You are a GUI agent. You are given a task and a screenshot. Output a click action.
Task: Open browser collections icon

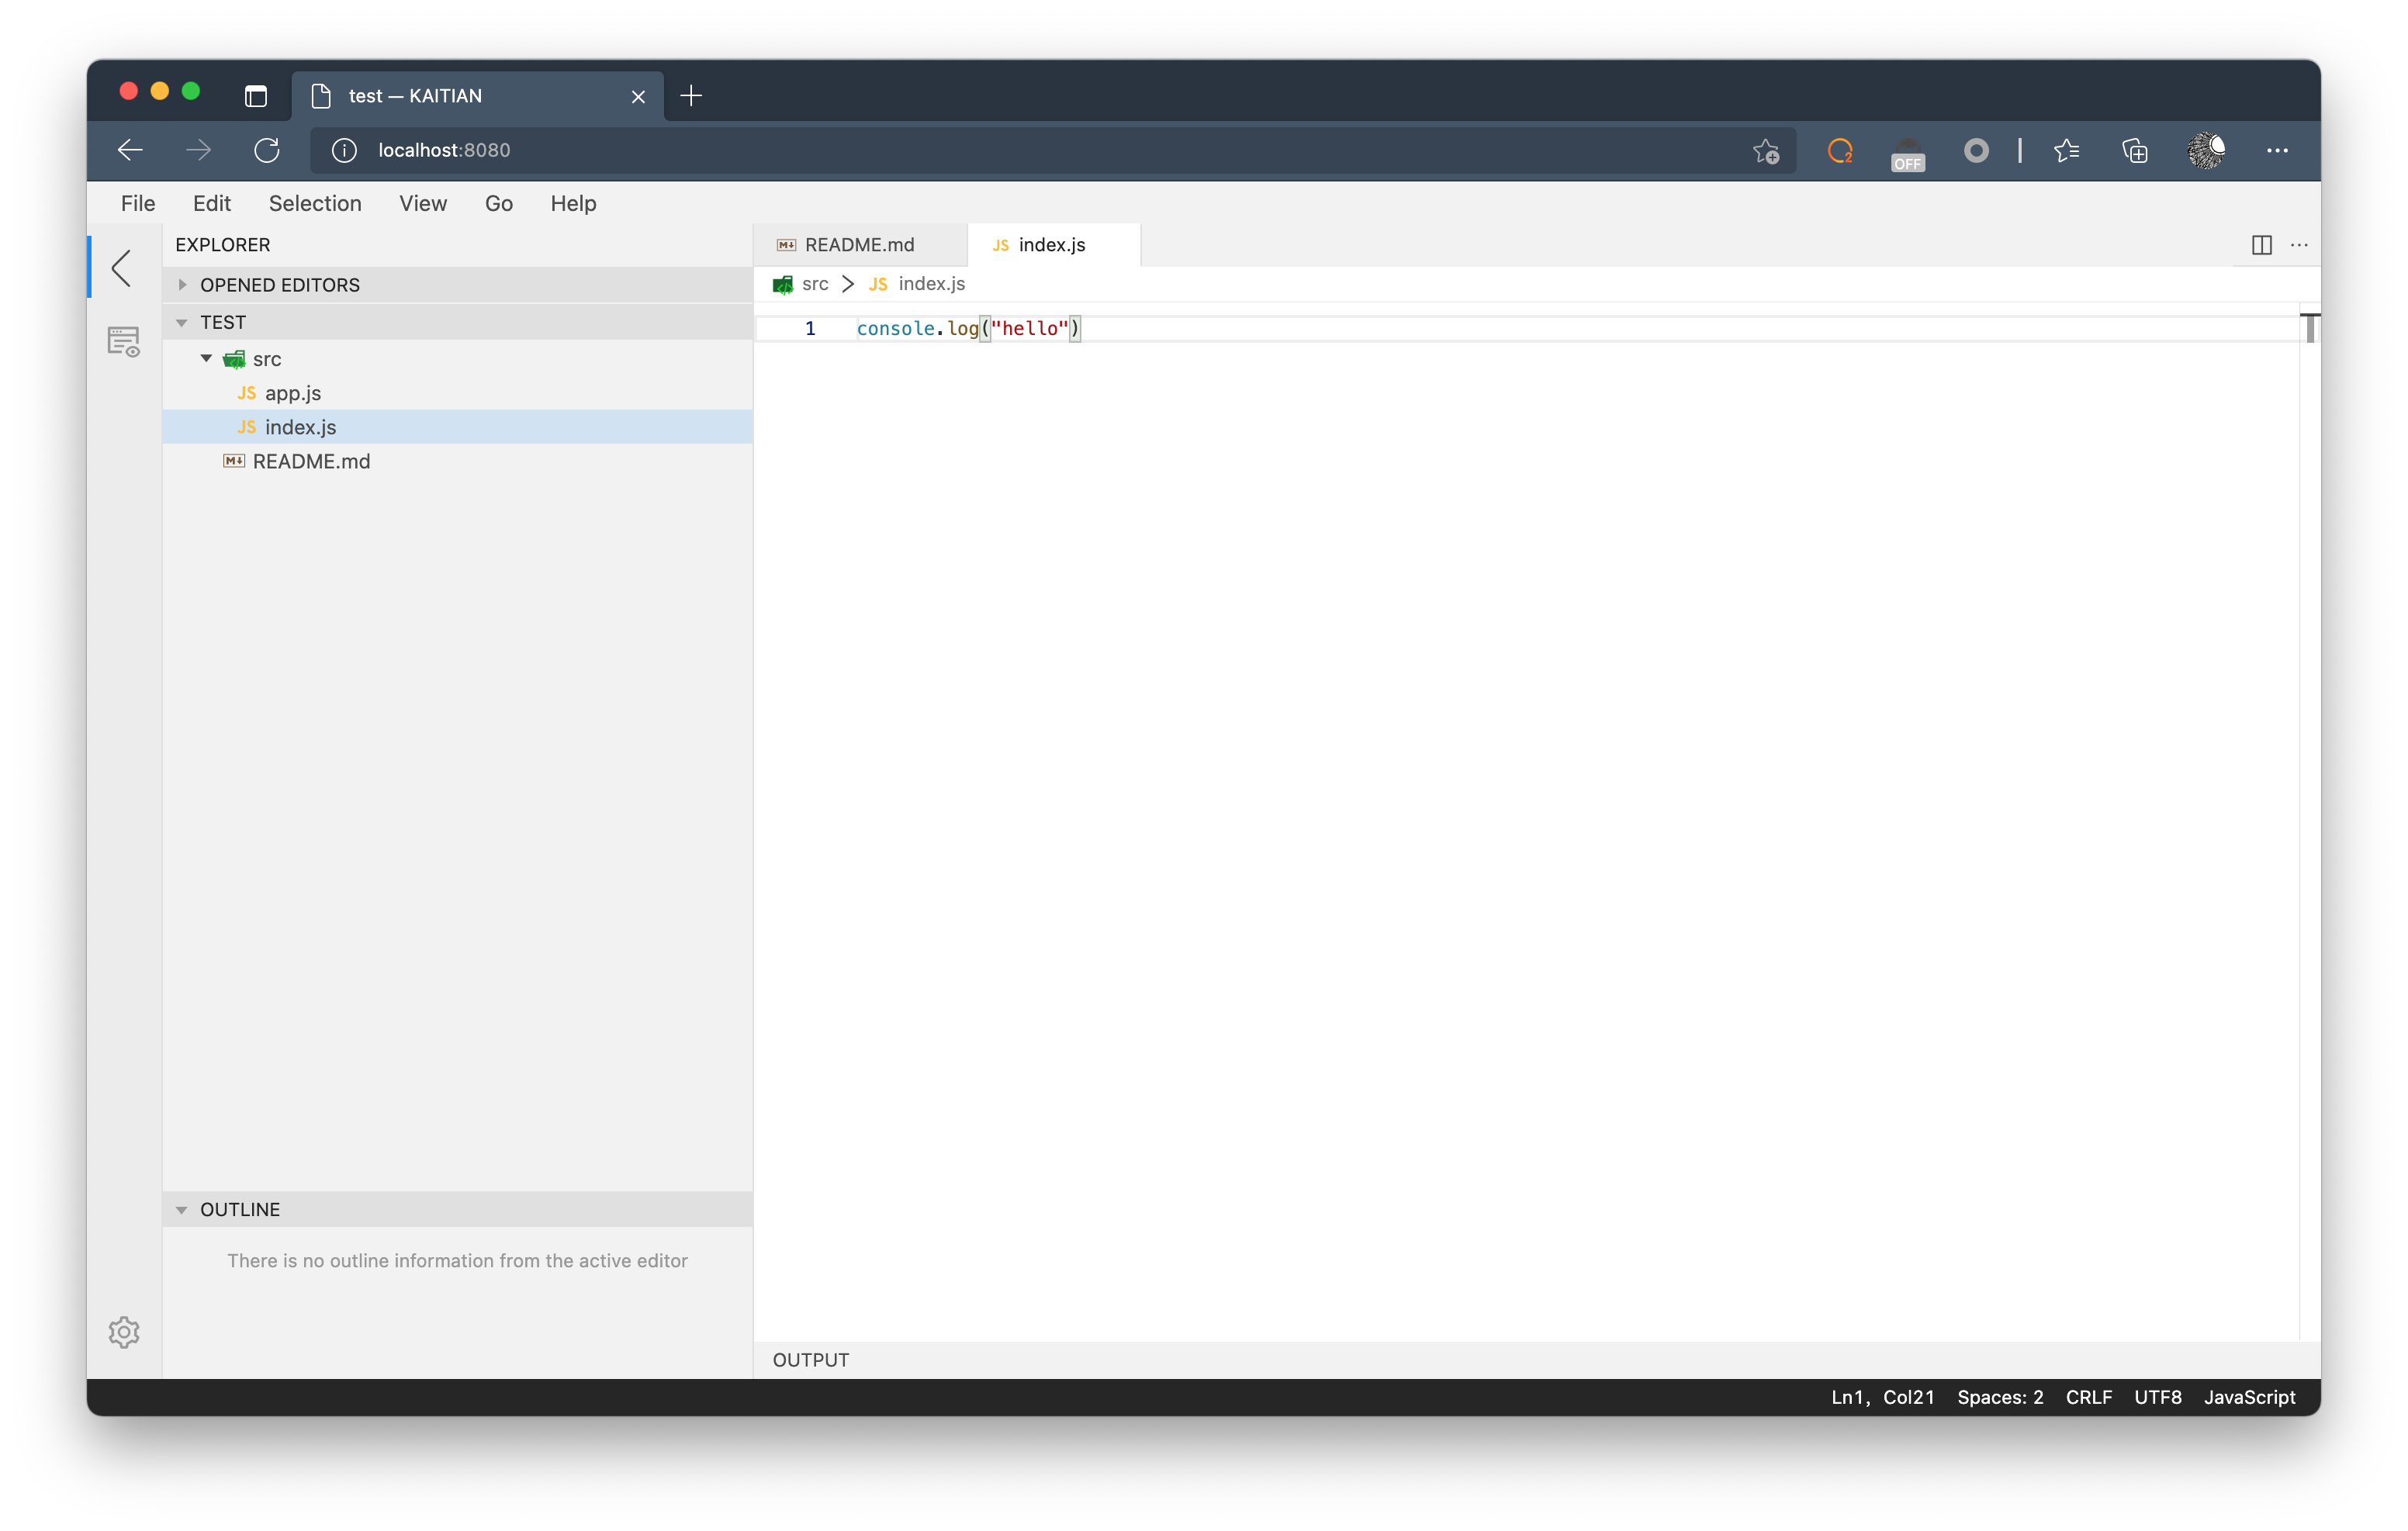(x=2135, y=150)
